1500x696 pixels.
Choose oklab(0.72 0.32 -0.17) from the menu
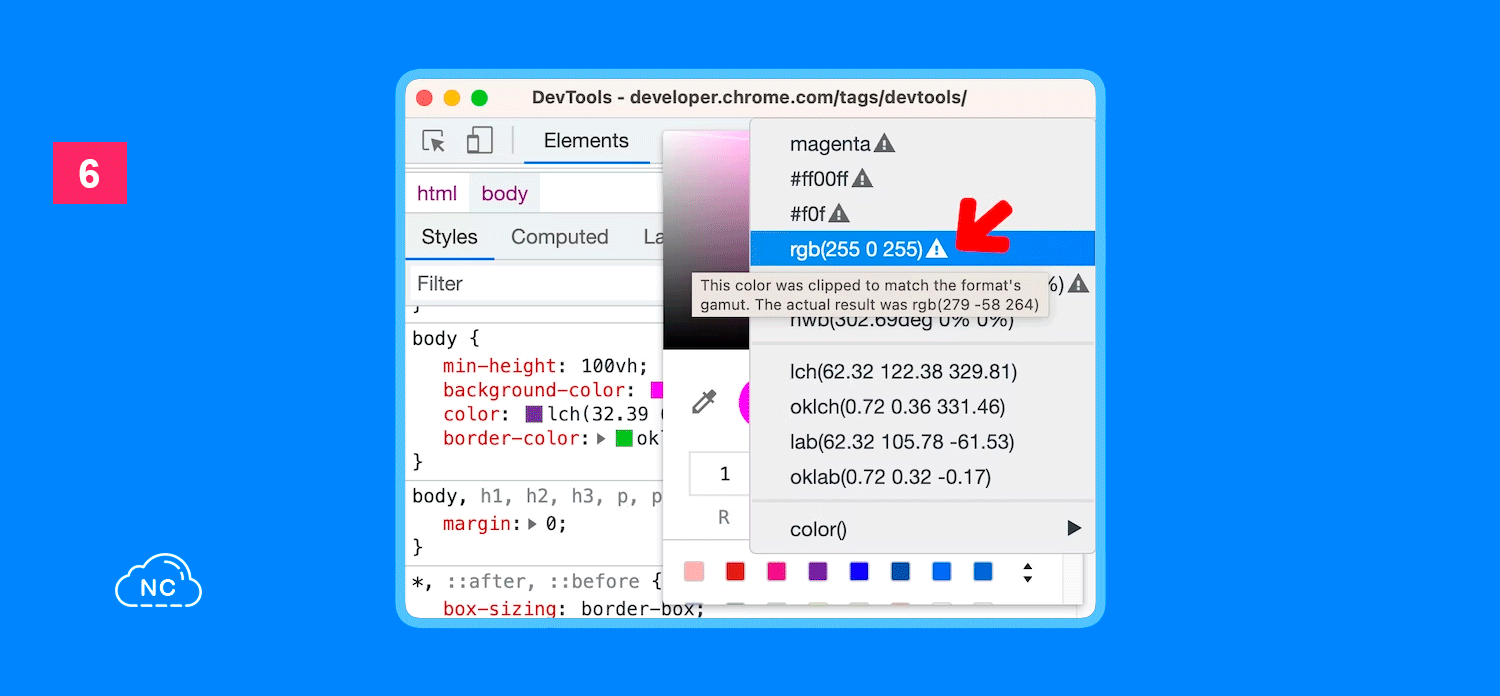point(890,477)
